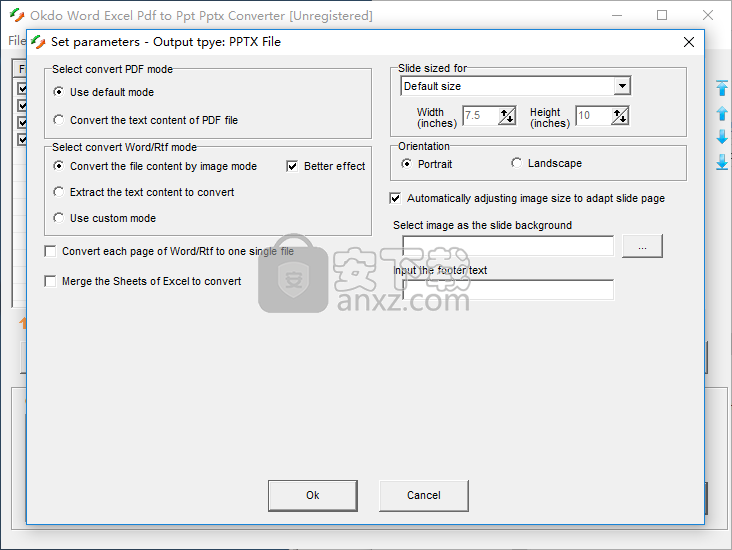
Task: Minimize the main Okdo window
Action: (617, 15)
